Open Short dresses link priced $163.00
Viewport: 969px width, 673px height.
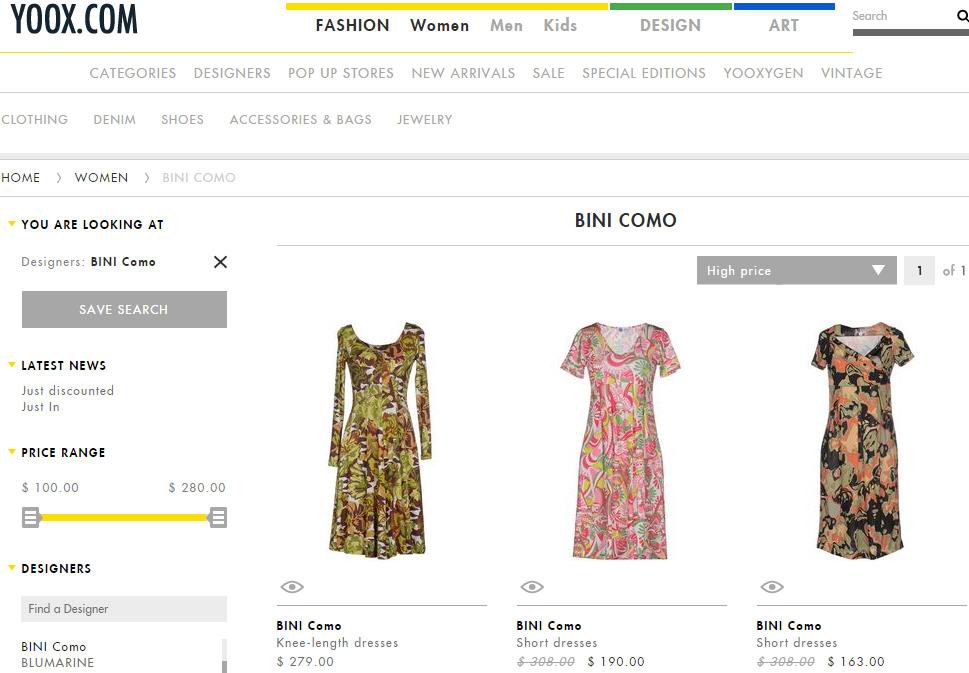click(797, 643)
